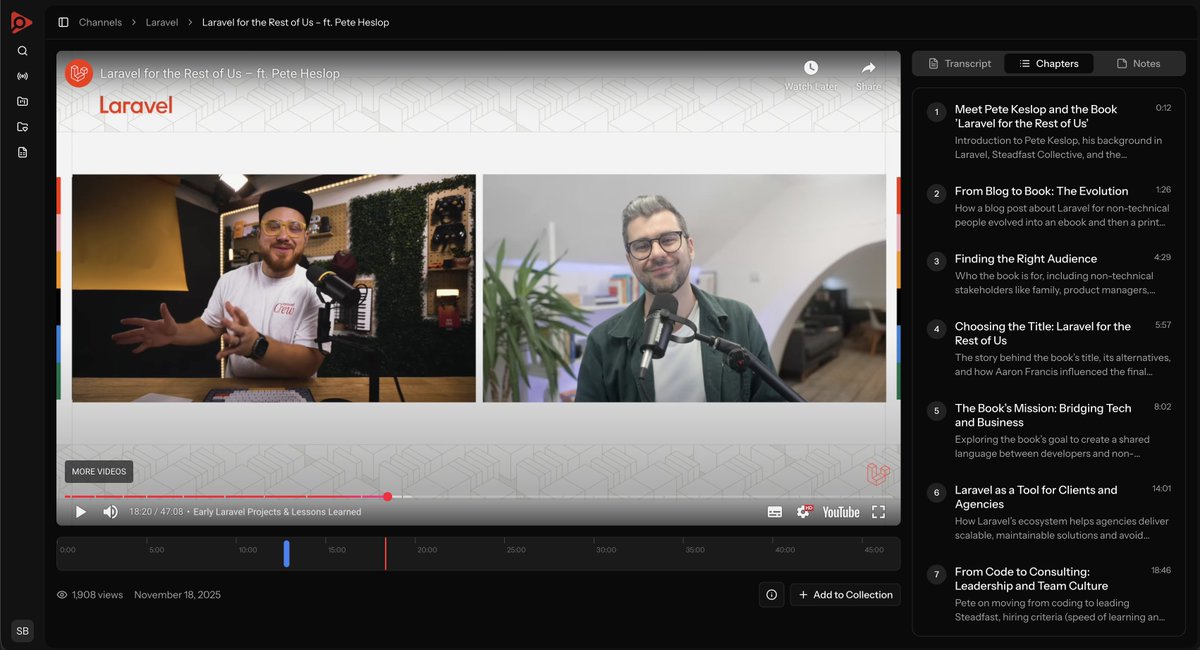This screenshot has width=1200, height=650.
Task: Click the left host video frame
Action: point(273,288)
